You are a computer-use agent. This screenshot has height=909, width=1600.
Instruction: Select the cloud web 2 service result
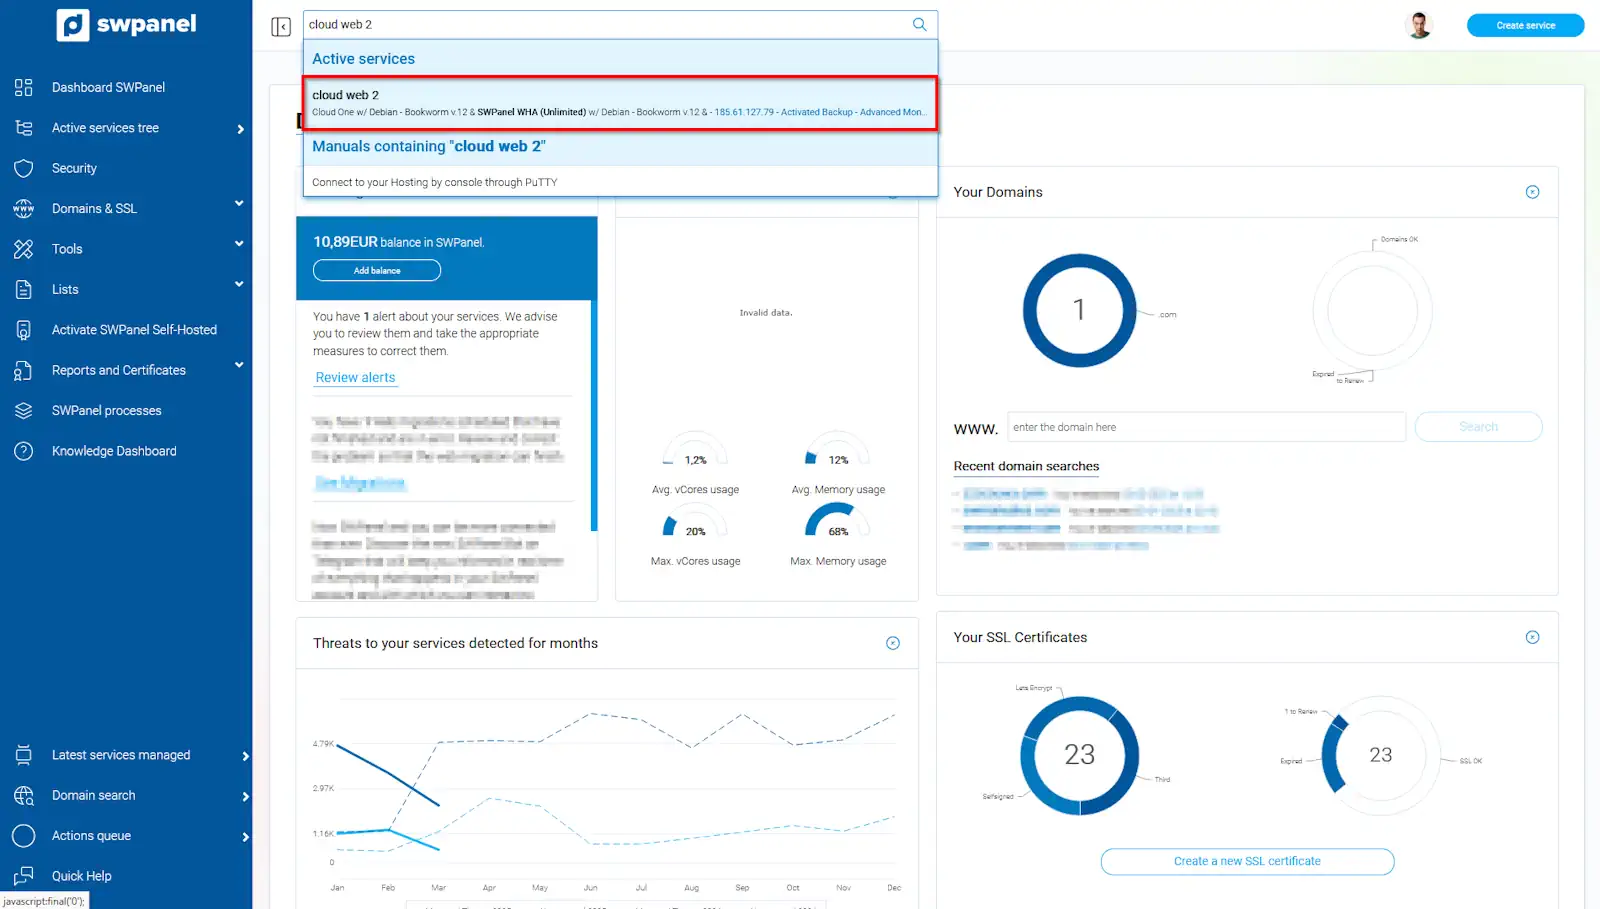tap(620, 103)
